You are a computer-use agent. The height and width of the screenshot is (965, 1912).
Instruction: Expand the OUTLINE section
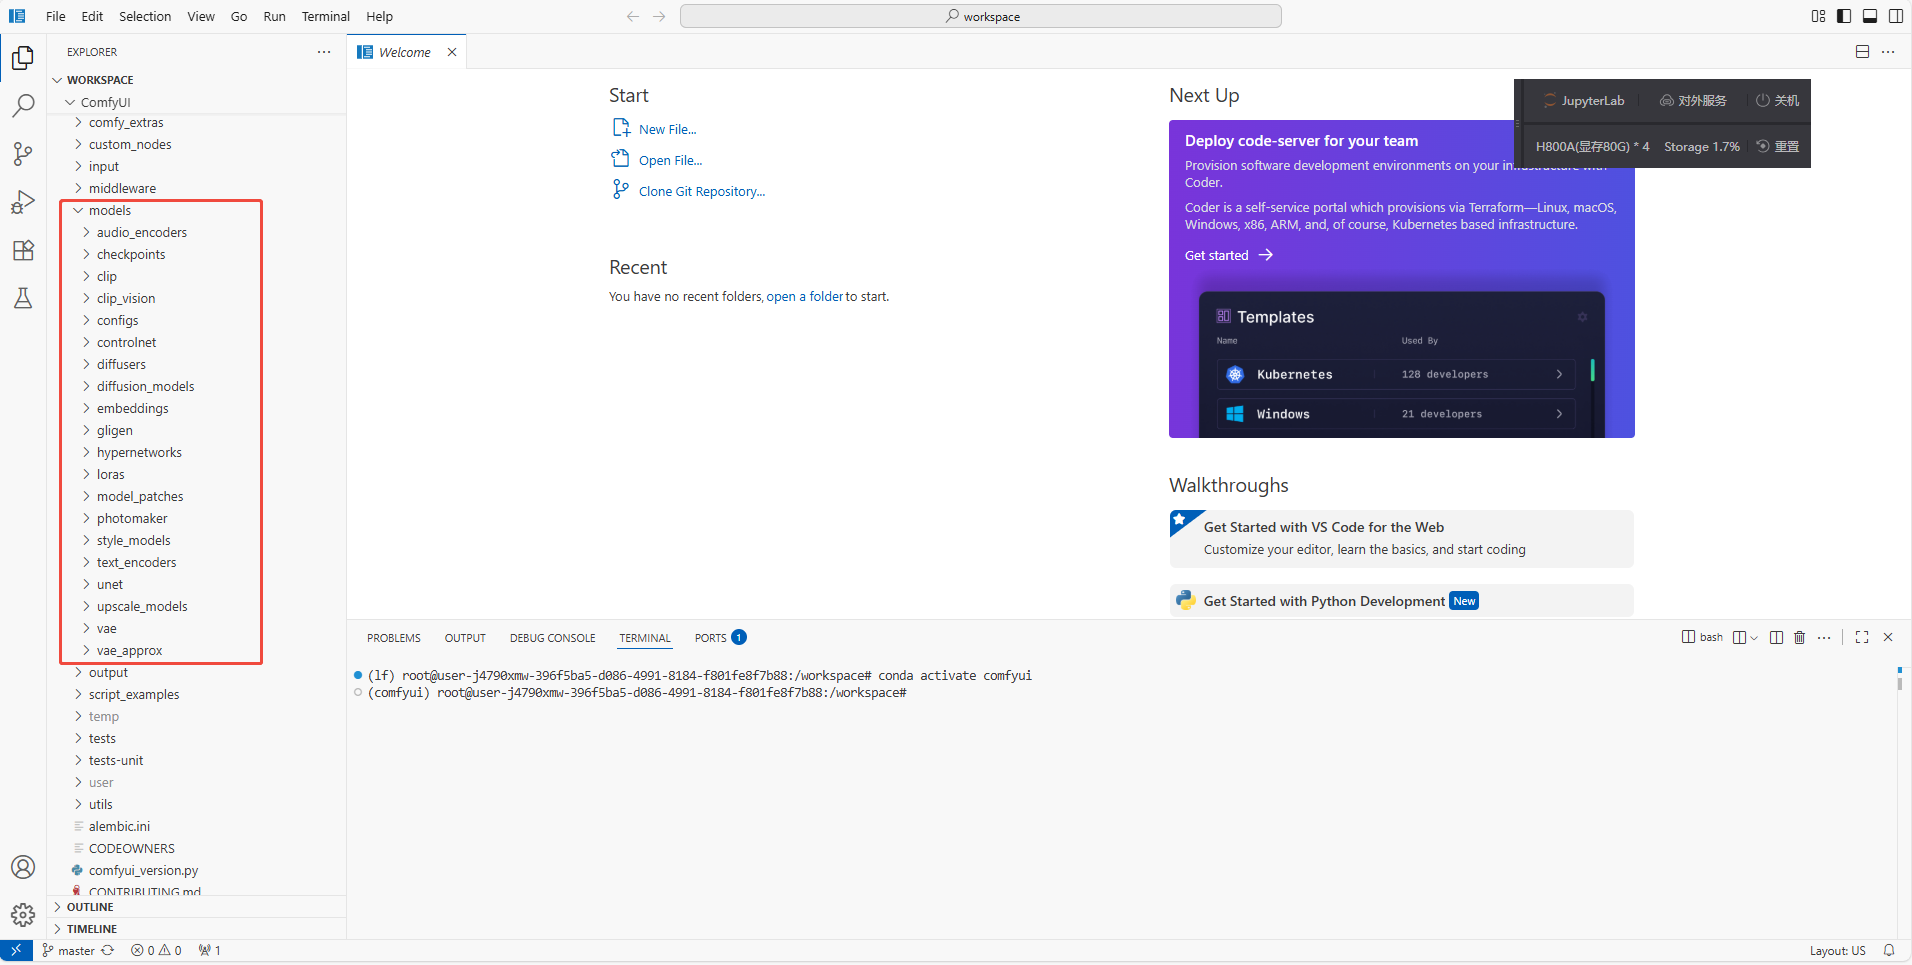(90, 907)
